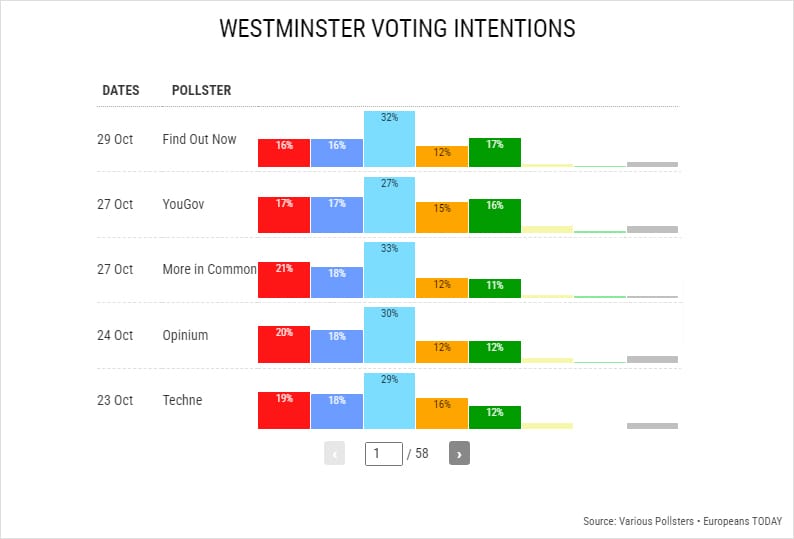Select Opinium's orange 12% bar
Image resolution: width=794 pixels, height=539 pixels.
pos(442,351)
